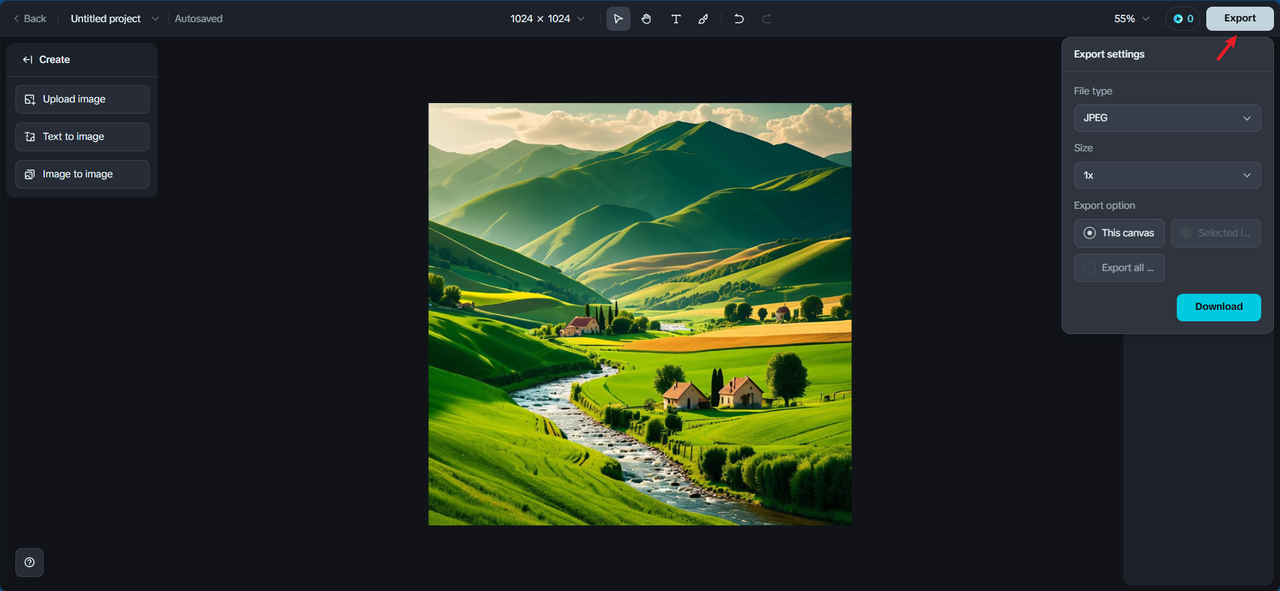The height and width of the screenshot is (591, 1280).
Task: Activate the hand pan tool
Action: click(x=647, y=19)
